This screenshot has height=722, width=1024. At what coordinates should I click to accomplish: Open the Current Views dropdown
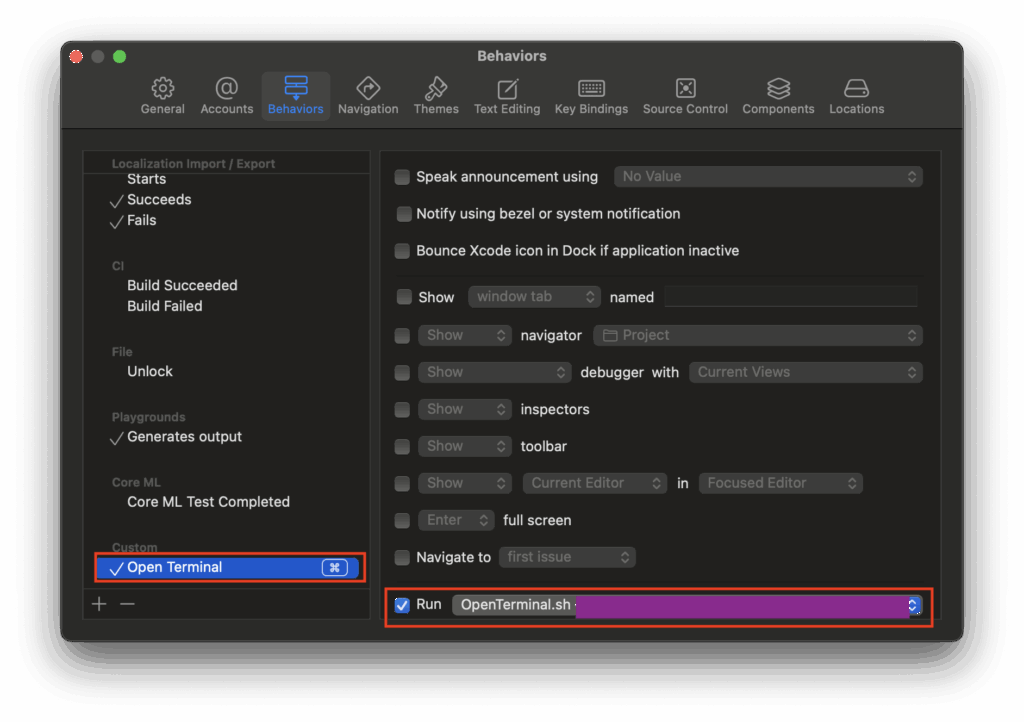(x=805, y=372)
